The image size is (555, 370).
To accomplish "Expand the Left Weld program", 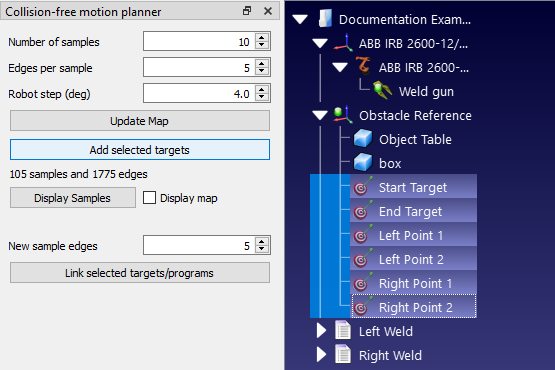I will pyautogui.click(x=321, y=331).
